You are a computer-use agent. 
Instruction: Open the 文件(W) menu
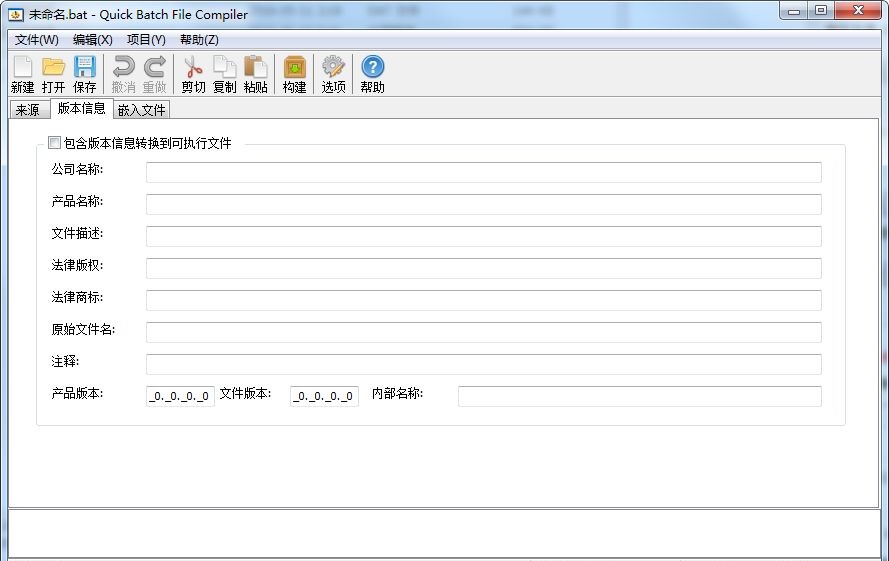[x=37, y=40]
